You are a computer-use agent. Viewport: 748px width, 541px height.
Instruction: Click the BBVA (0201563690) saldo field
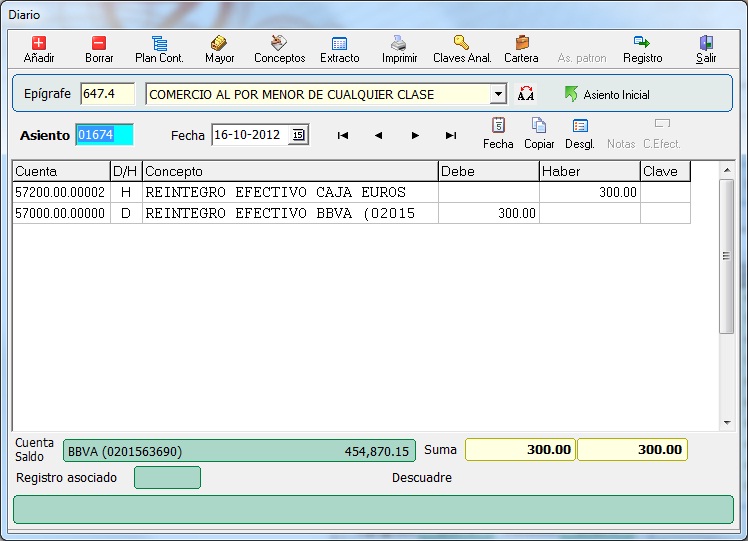click(239, 451)
